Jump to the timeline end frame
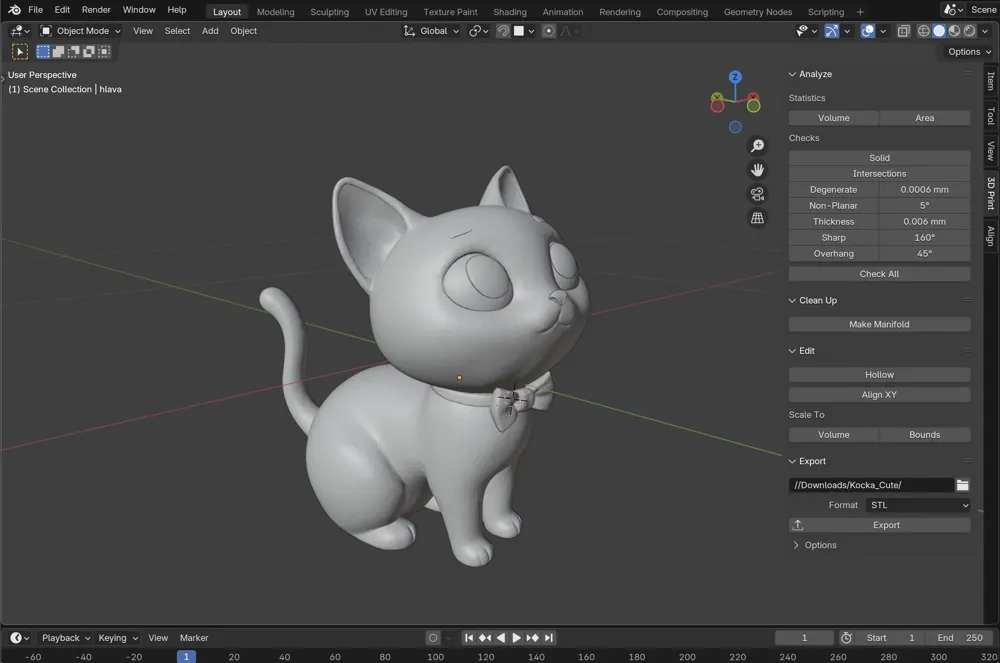 pyautogui.click(x=548, y=638)
